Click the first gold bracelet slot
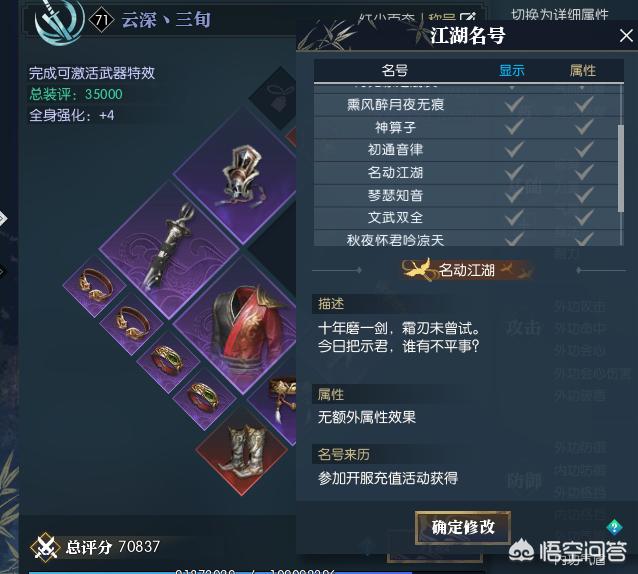Viewport: 638px width, 574px height. 95,286
